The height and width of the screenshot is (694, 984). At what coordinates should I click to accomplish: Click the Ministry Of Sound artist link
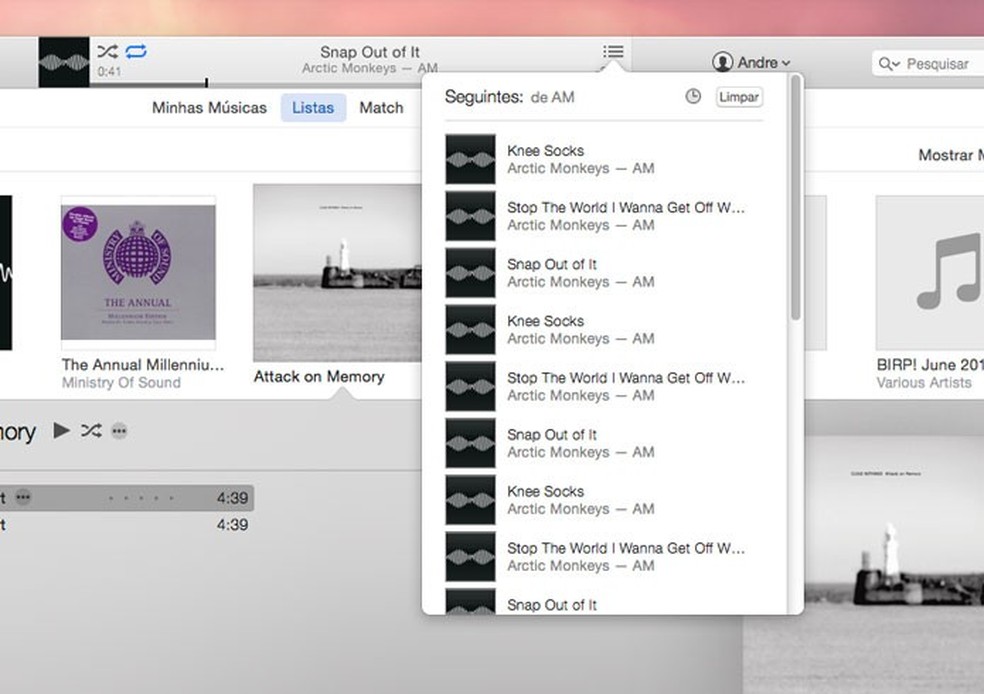click(121, 383)
